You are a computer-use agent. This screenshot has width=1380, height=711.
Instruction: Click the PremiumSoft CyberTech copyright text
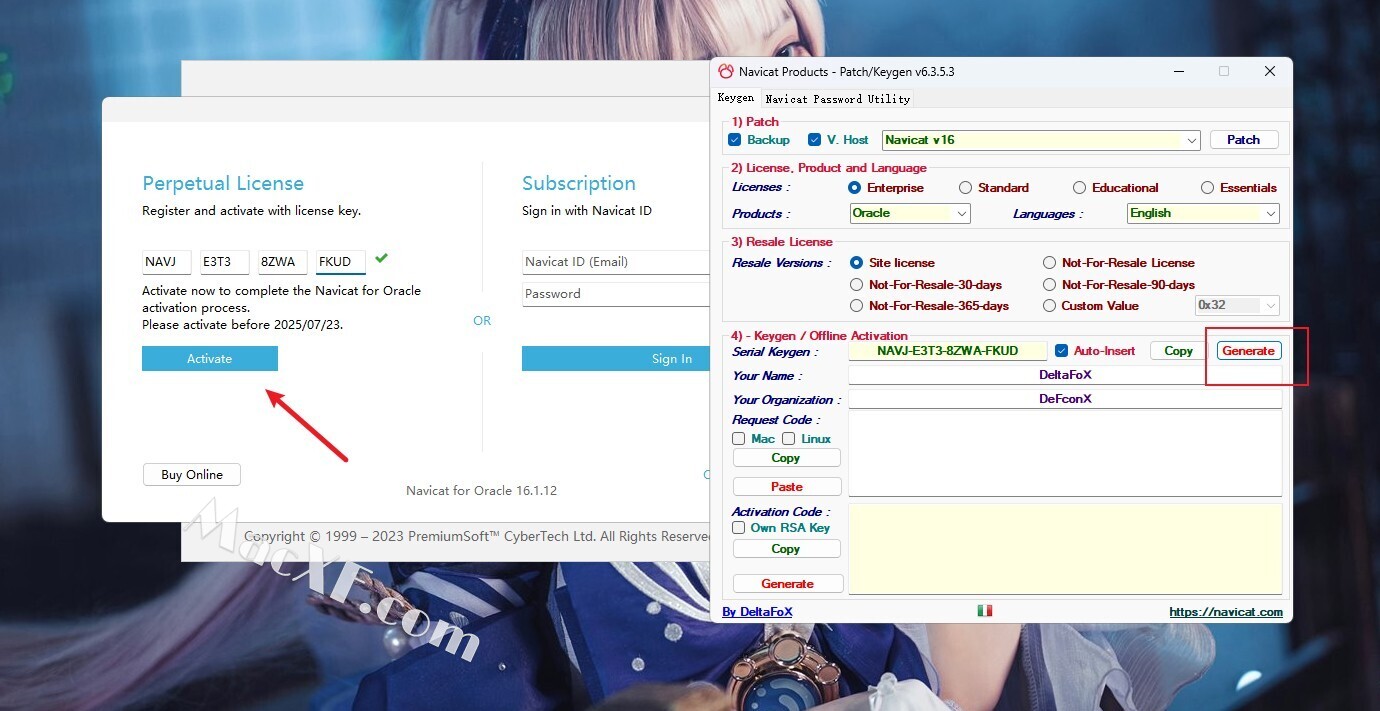click(x=477, y=536)
